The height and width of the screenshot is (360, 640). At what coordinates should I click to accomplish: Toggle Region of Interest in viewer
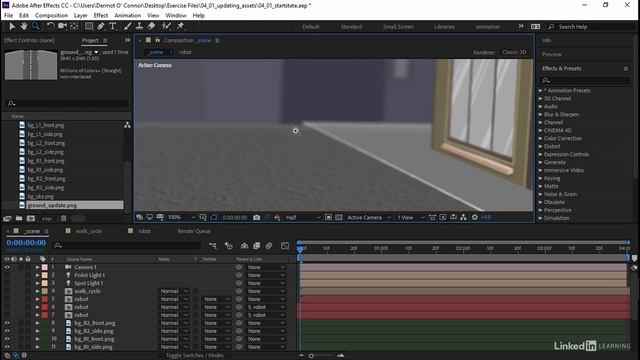click(328, 218)
